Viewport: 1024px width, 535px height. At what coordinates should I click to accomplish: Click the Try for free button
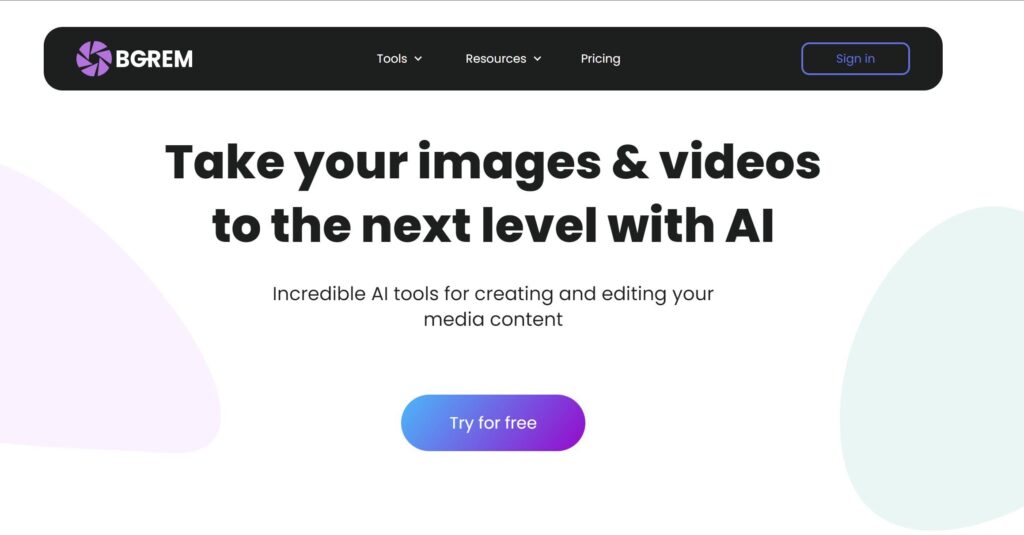[x=493, y=423]
